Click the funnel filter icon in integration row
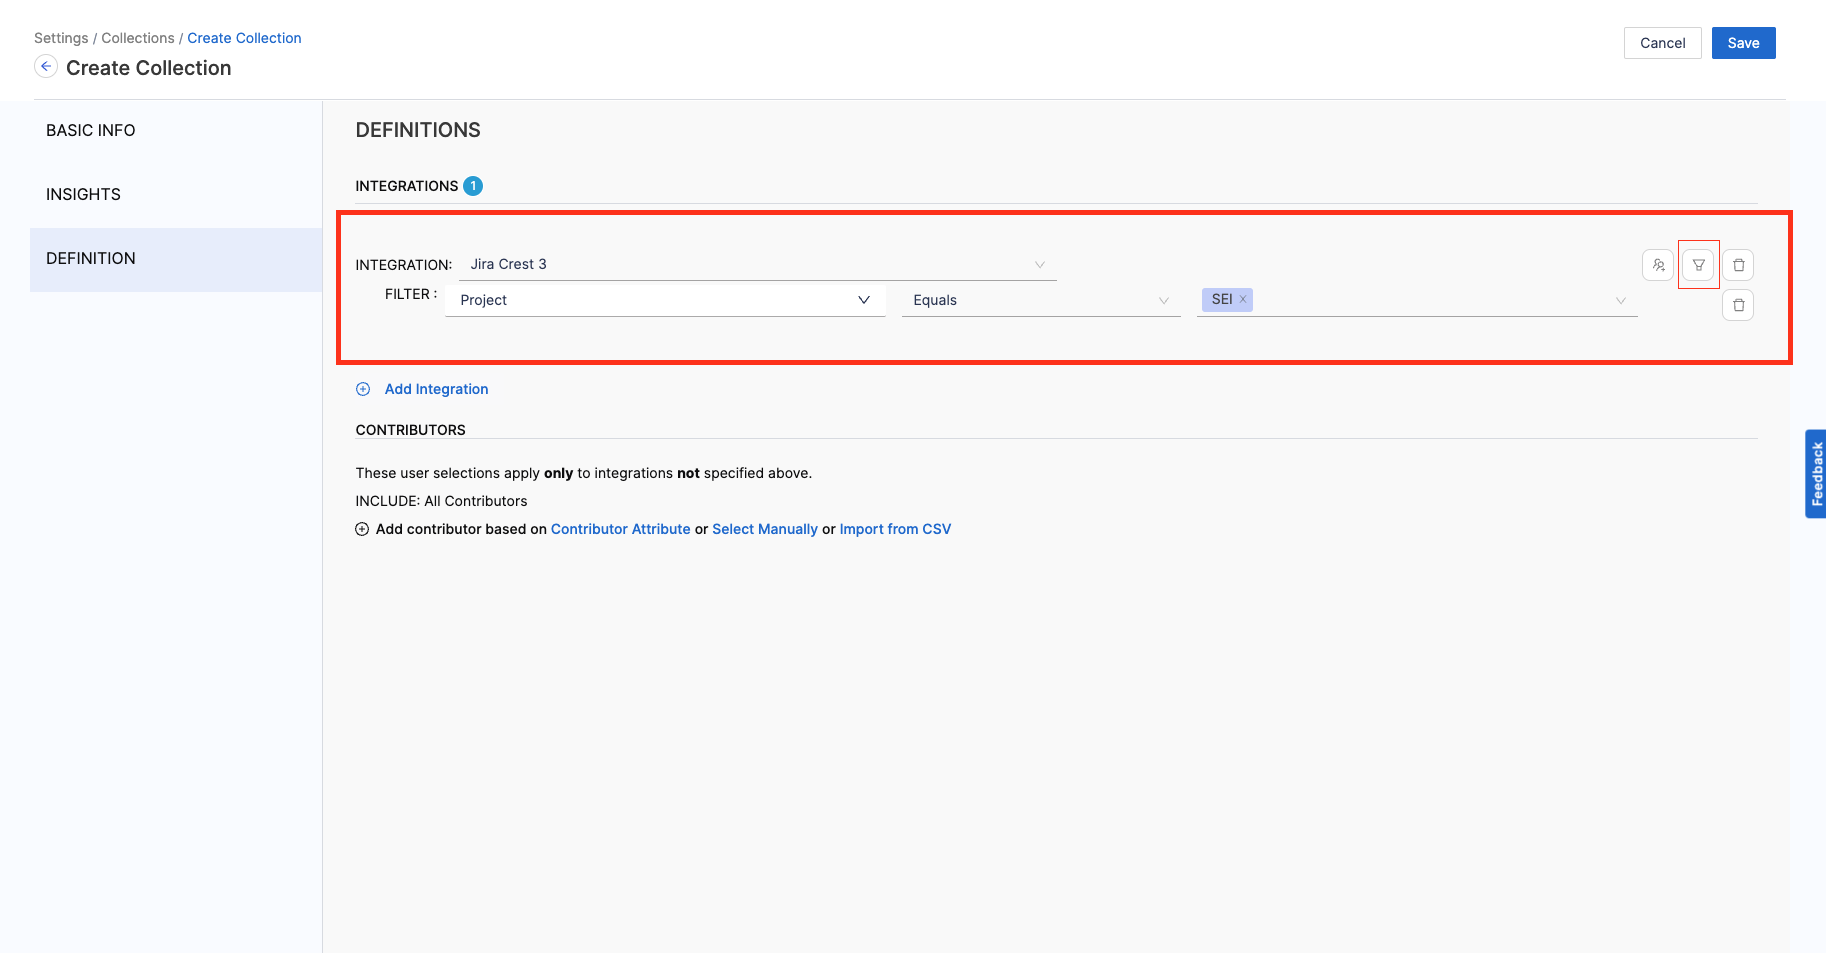1826x953 pixels. (1698, 265)
